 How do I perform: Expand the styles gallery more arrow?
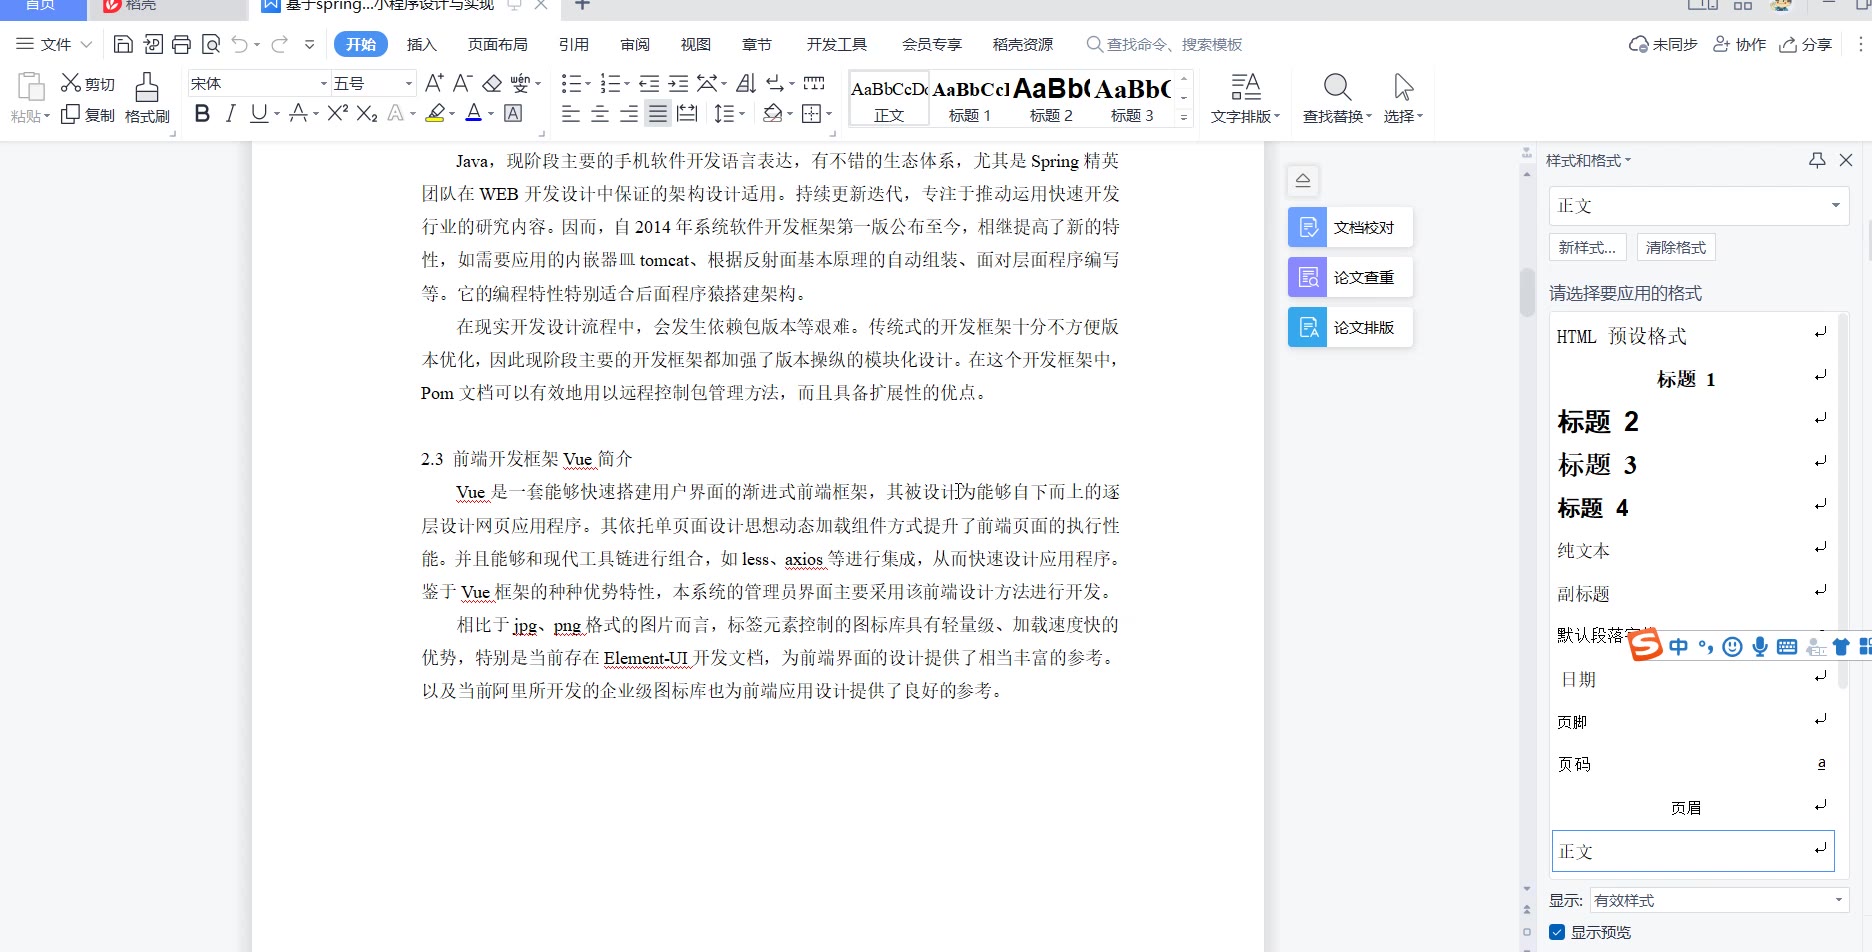click(x=1184, y=117)
